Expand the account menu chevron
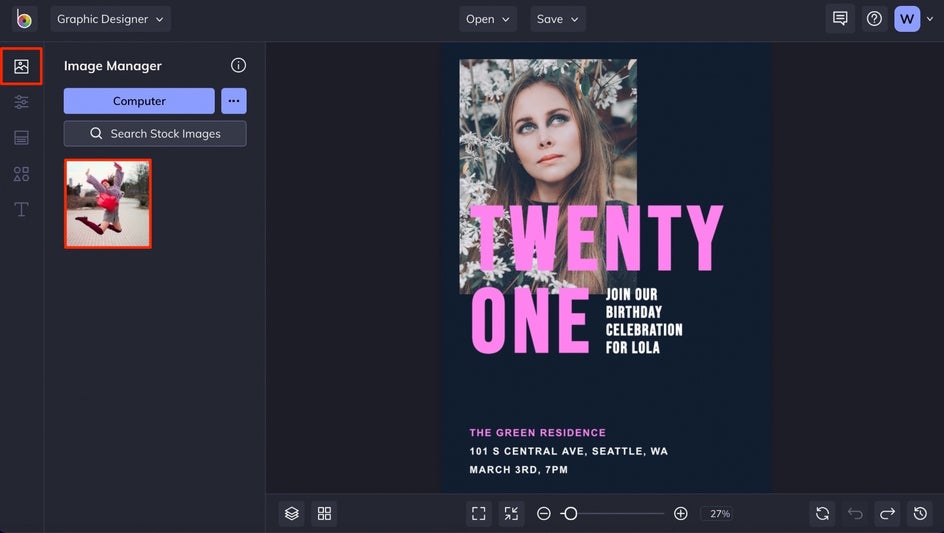The width and height of the screenshot is (944, 533). click(930, 19)
